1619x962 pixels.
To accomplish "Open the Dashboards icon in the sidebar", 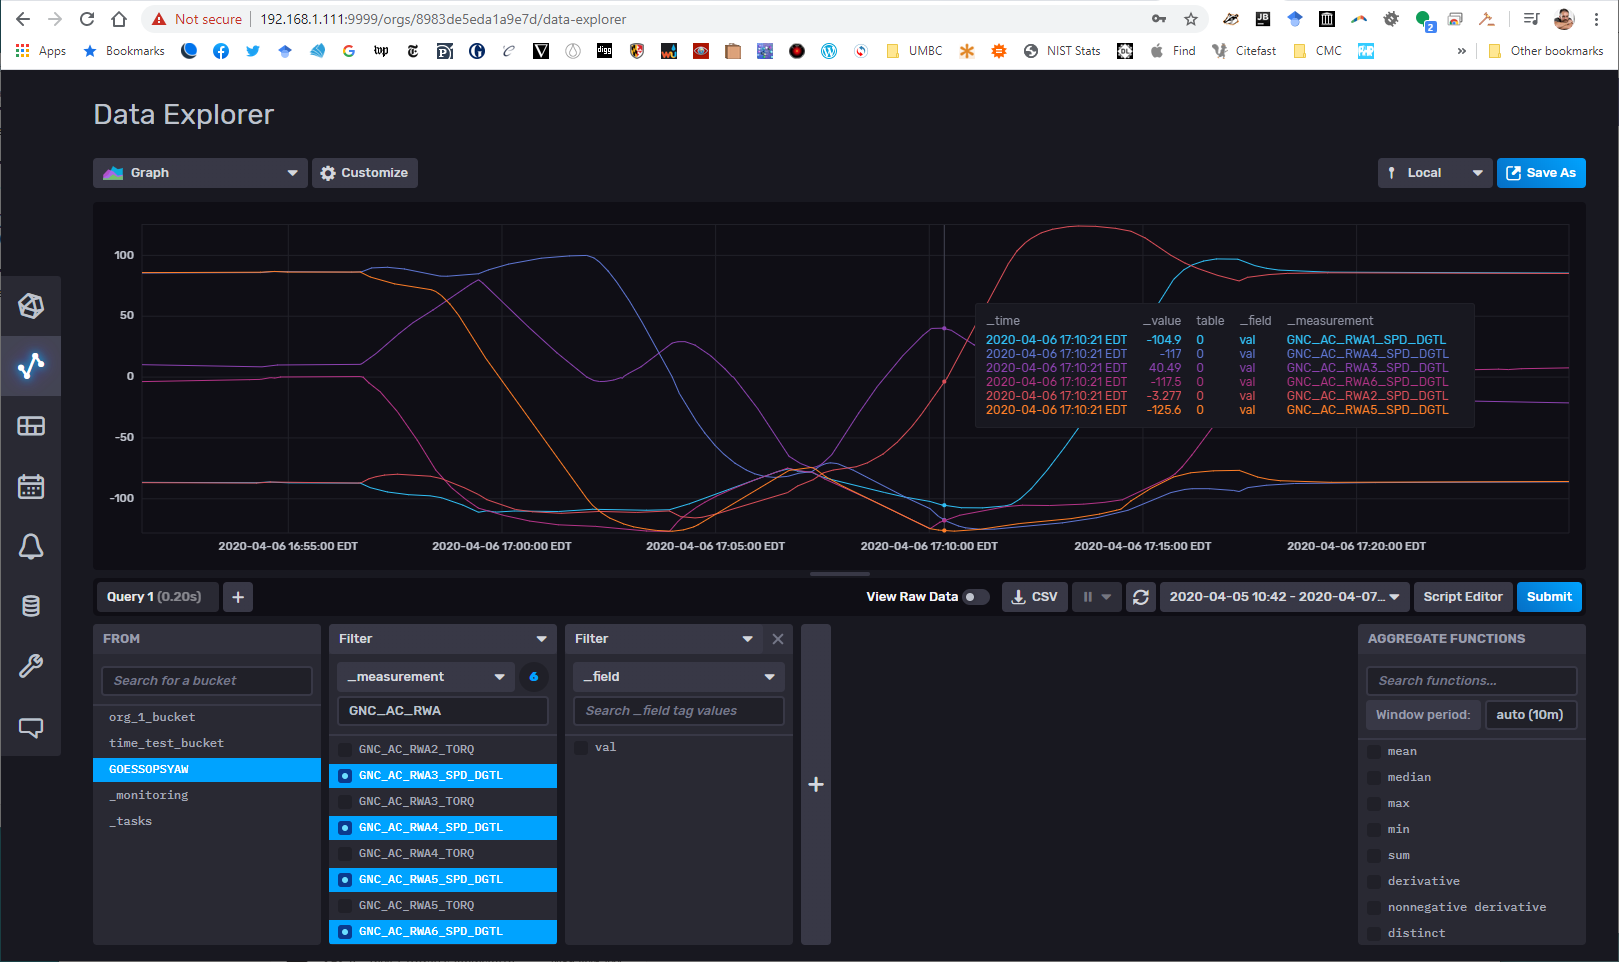I will (31, 426).
